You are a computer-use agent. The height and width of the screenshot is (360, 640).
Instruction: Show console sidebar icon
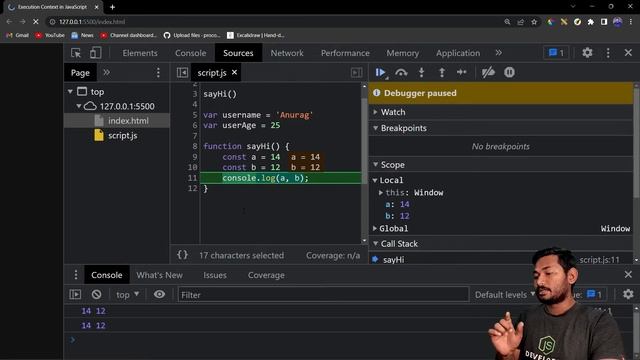[x=75, y=294]
